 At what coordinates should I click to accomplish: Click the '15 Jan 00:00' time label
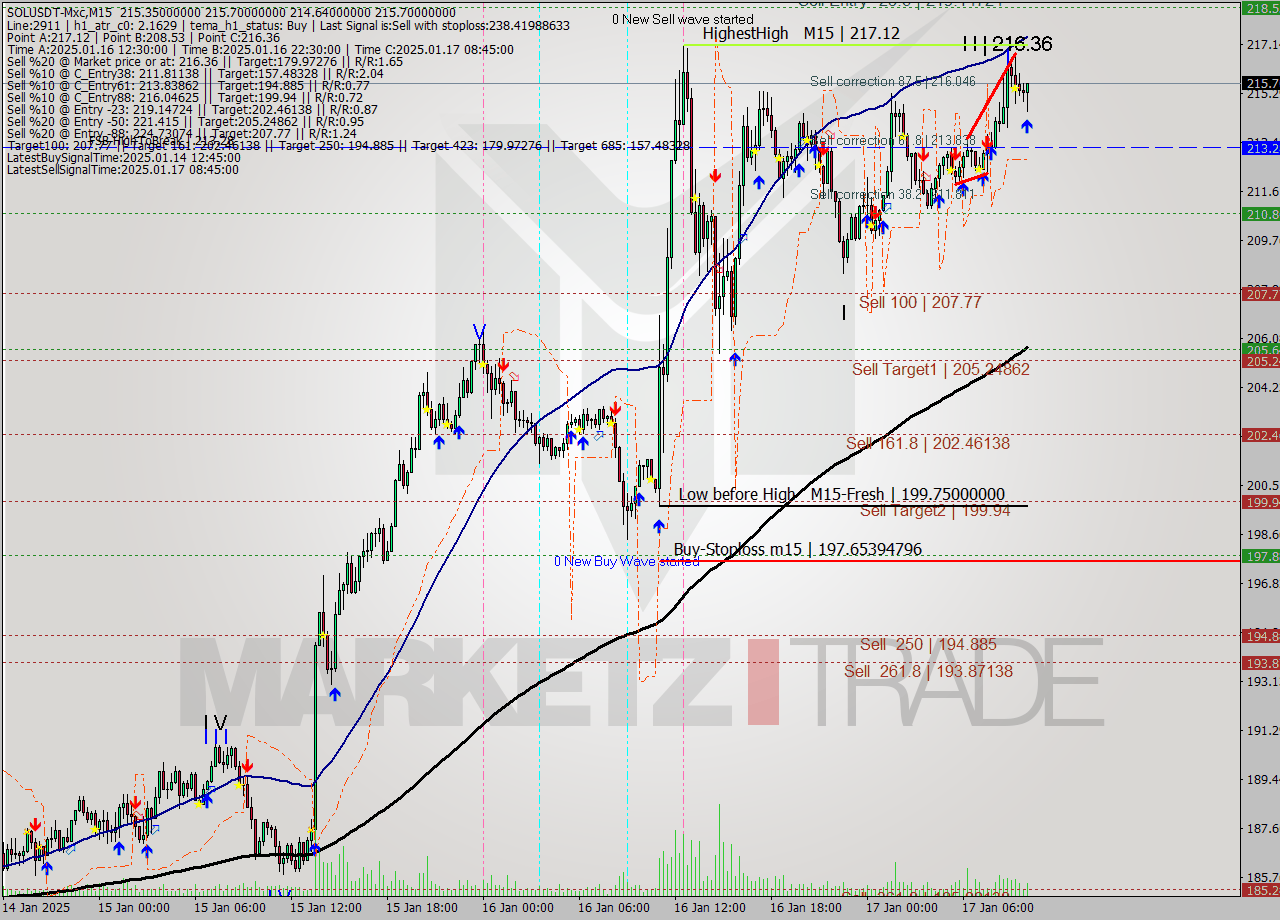point(135,908)
